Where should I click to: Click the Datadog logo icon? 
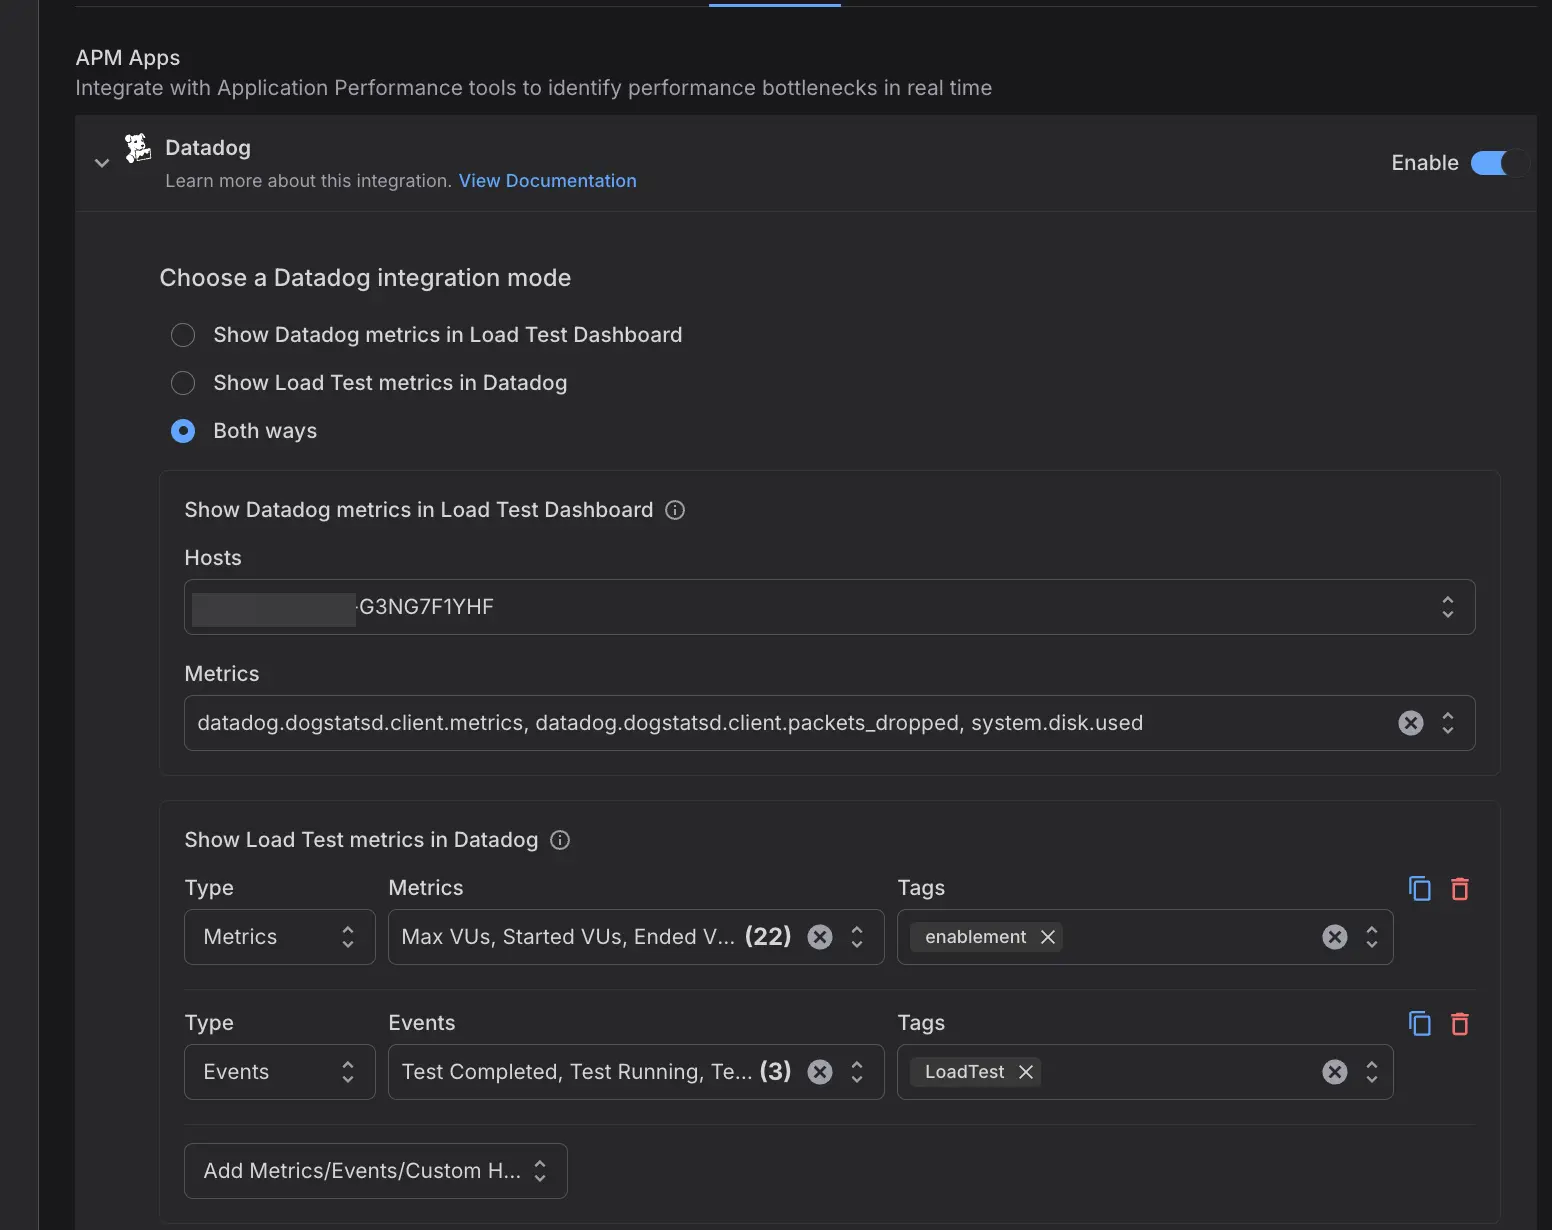(138, 148)
